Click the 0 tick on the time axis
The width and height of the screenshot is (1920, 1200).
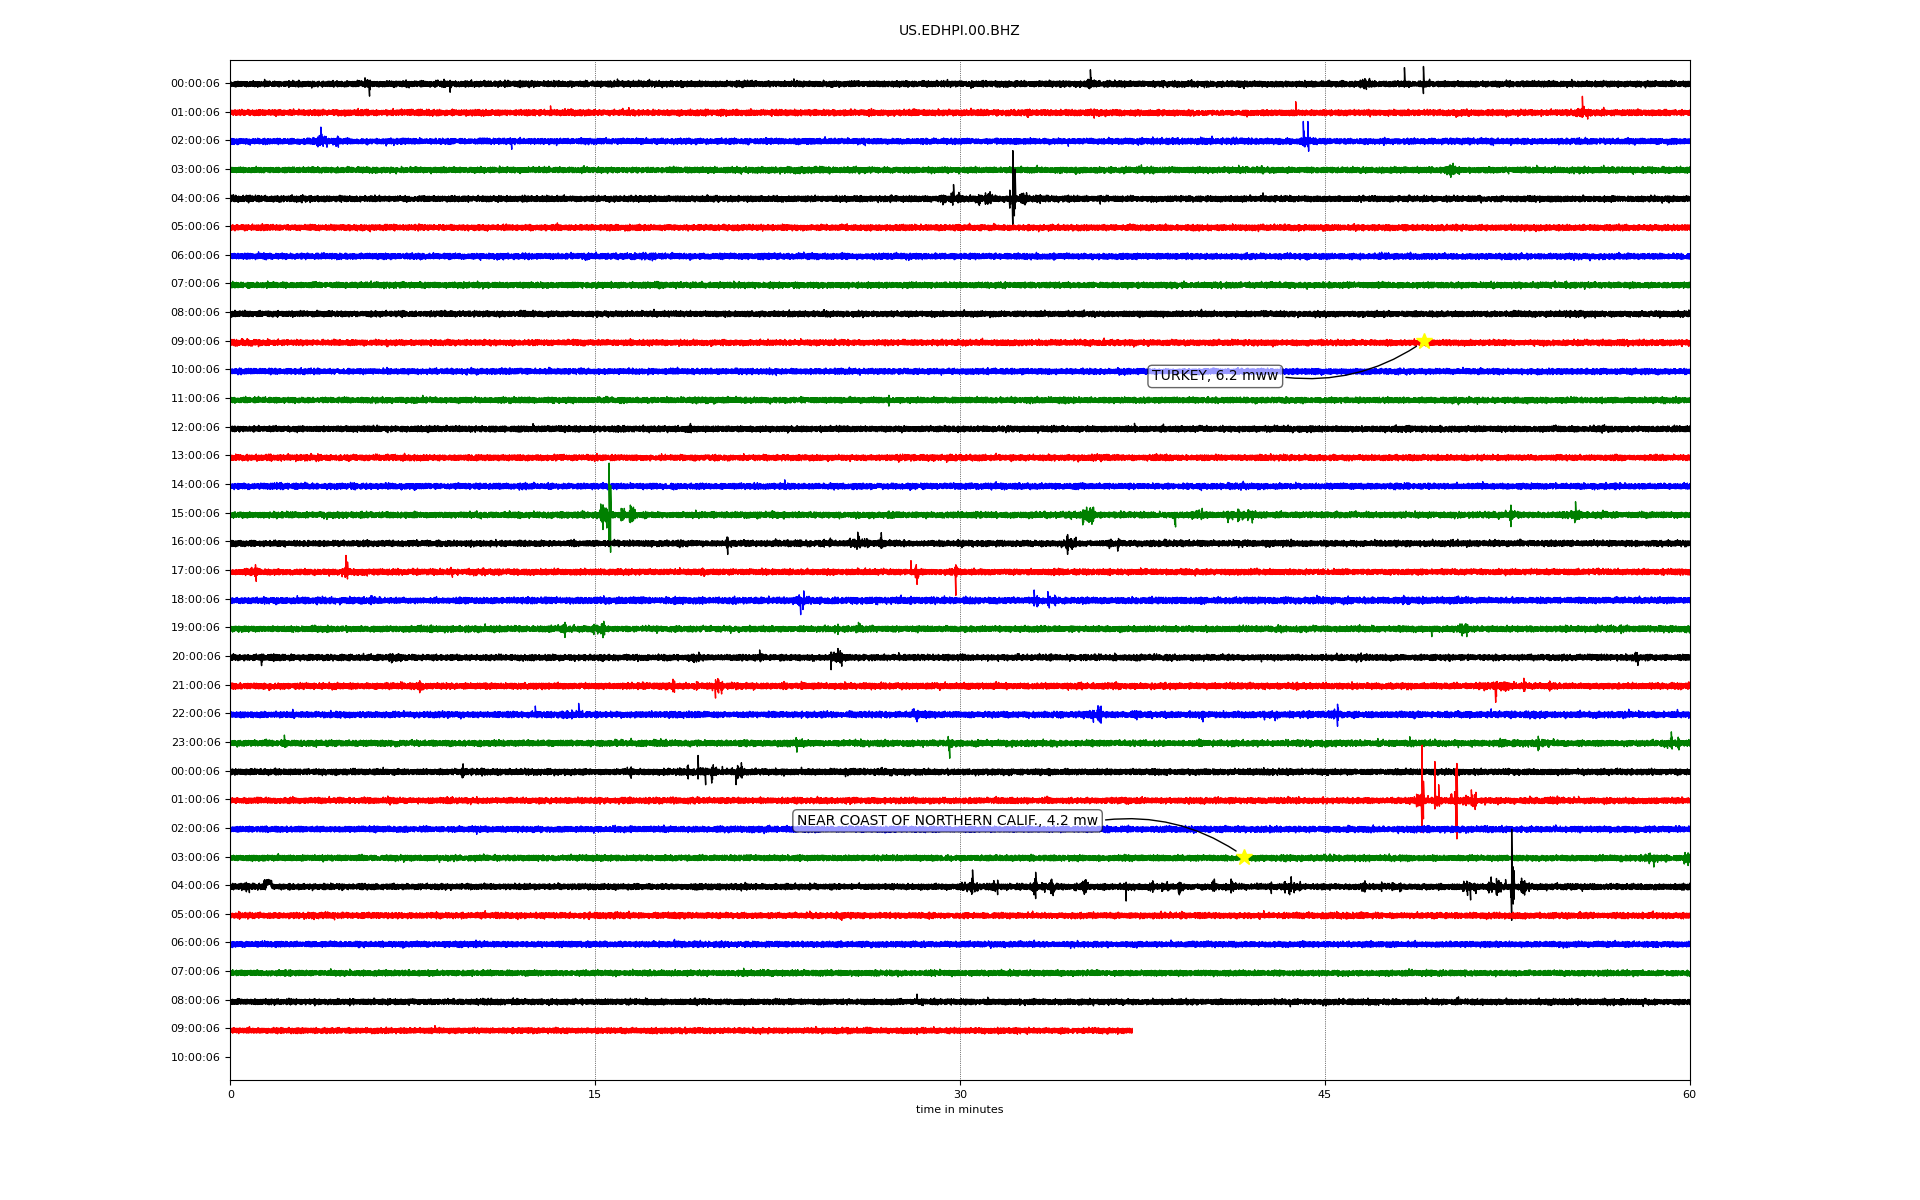(231, 1094)
